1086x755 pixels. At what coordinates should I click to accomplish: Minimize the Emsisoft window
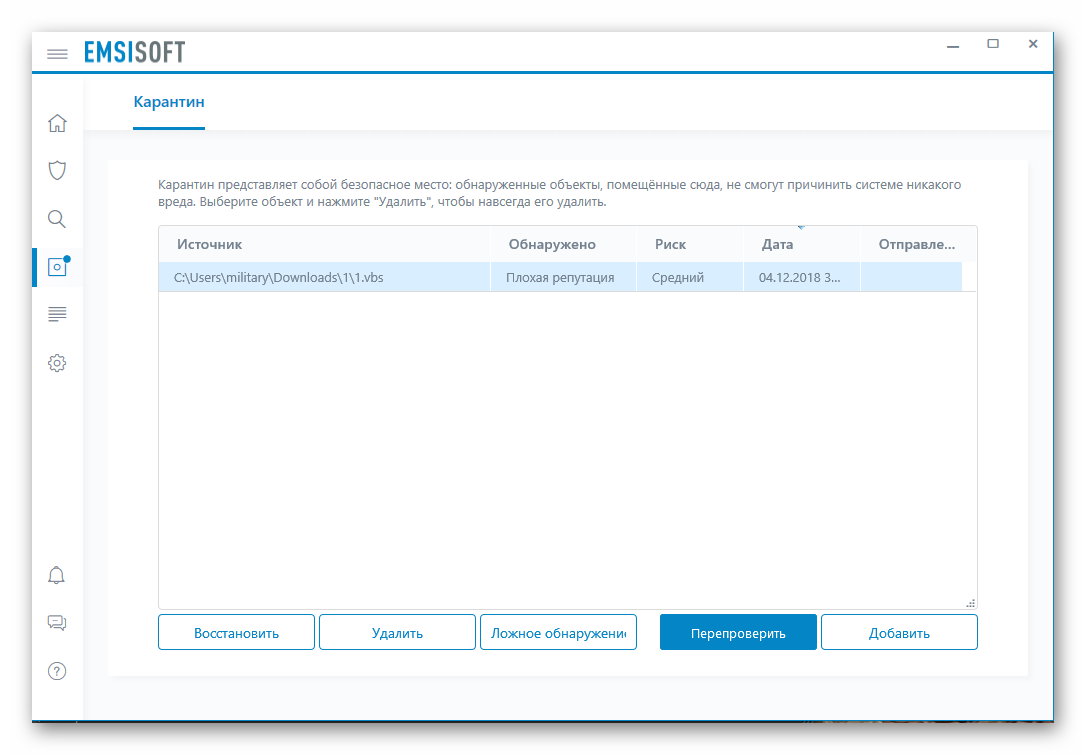pyautogui.click(x=953, y=45)
